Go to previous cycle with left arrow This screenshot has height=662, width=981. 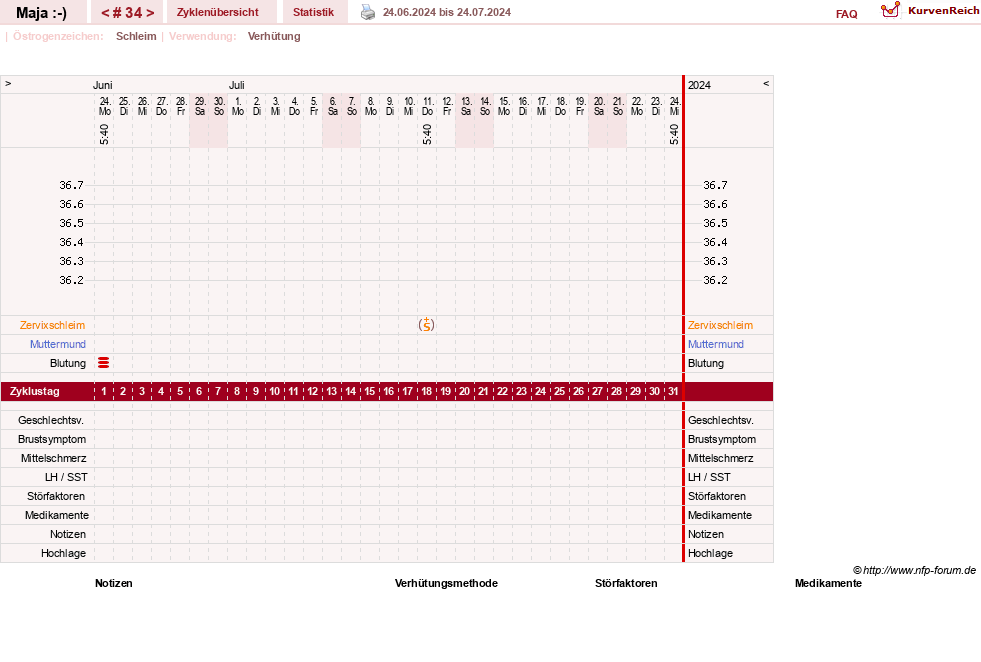click(105, 13)
